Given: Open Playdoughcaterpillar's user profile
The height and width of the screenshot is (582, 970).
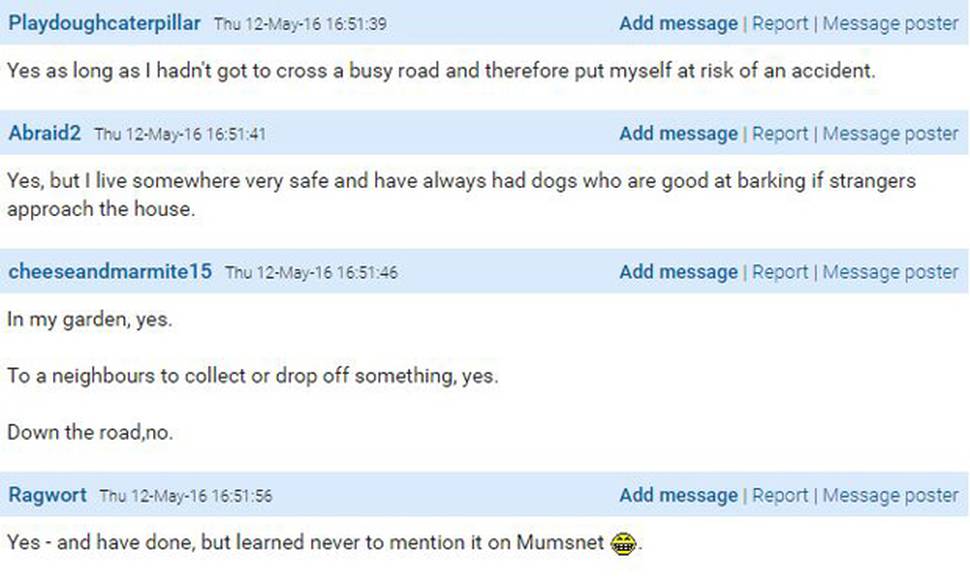Looking at the screenshot, I should pyautogui.click(x=104, y=24).
